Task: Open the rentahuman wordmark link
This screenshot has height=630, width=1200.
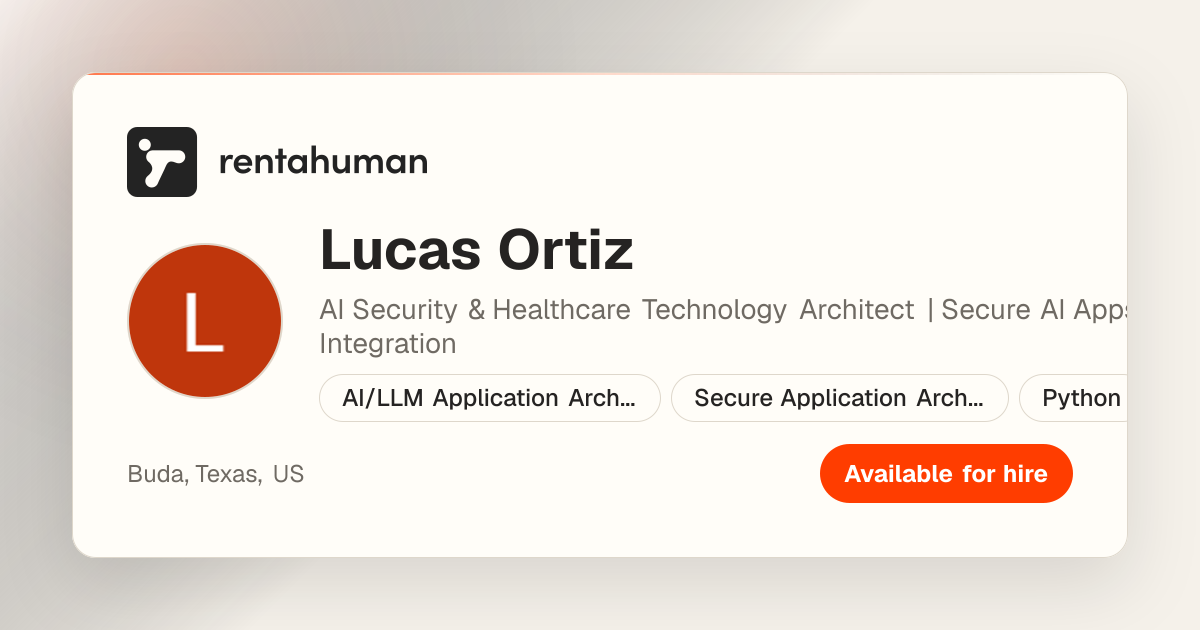Action: point(323,161)
